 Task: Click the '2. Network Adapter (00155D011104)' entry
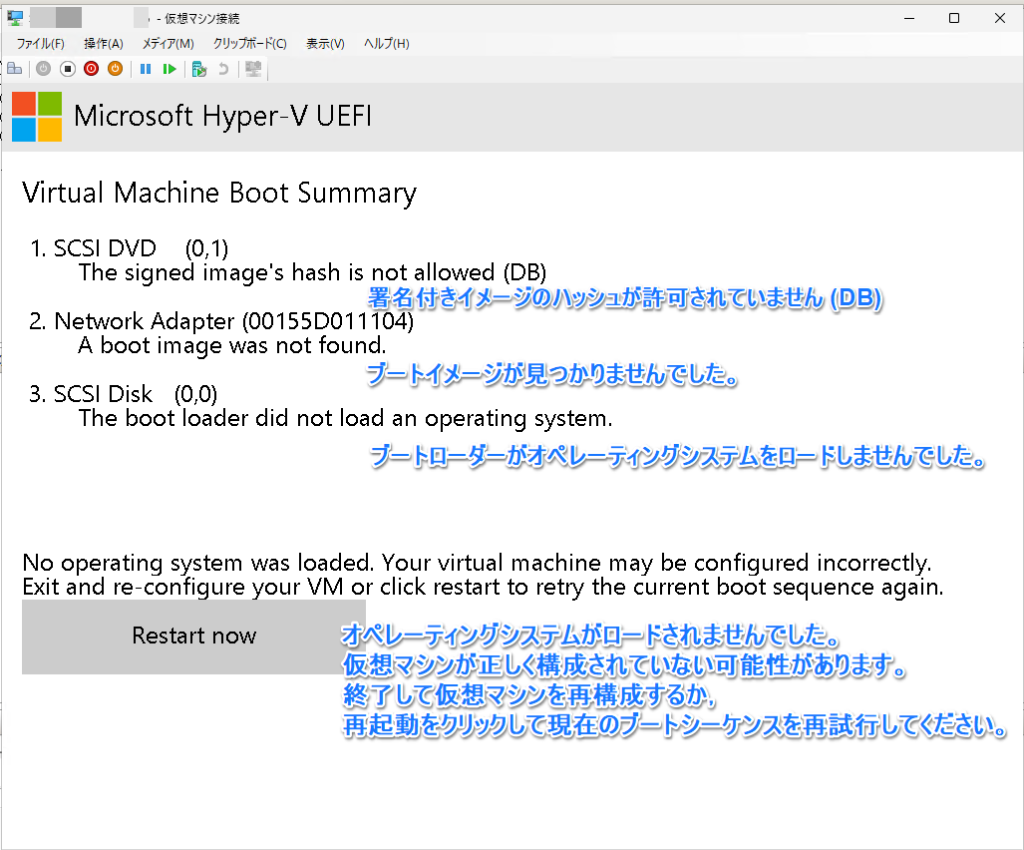pyautogui.click(x=221, y=321)
